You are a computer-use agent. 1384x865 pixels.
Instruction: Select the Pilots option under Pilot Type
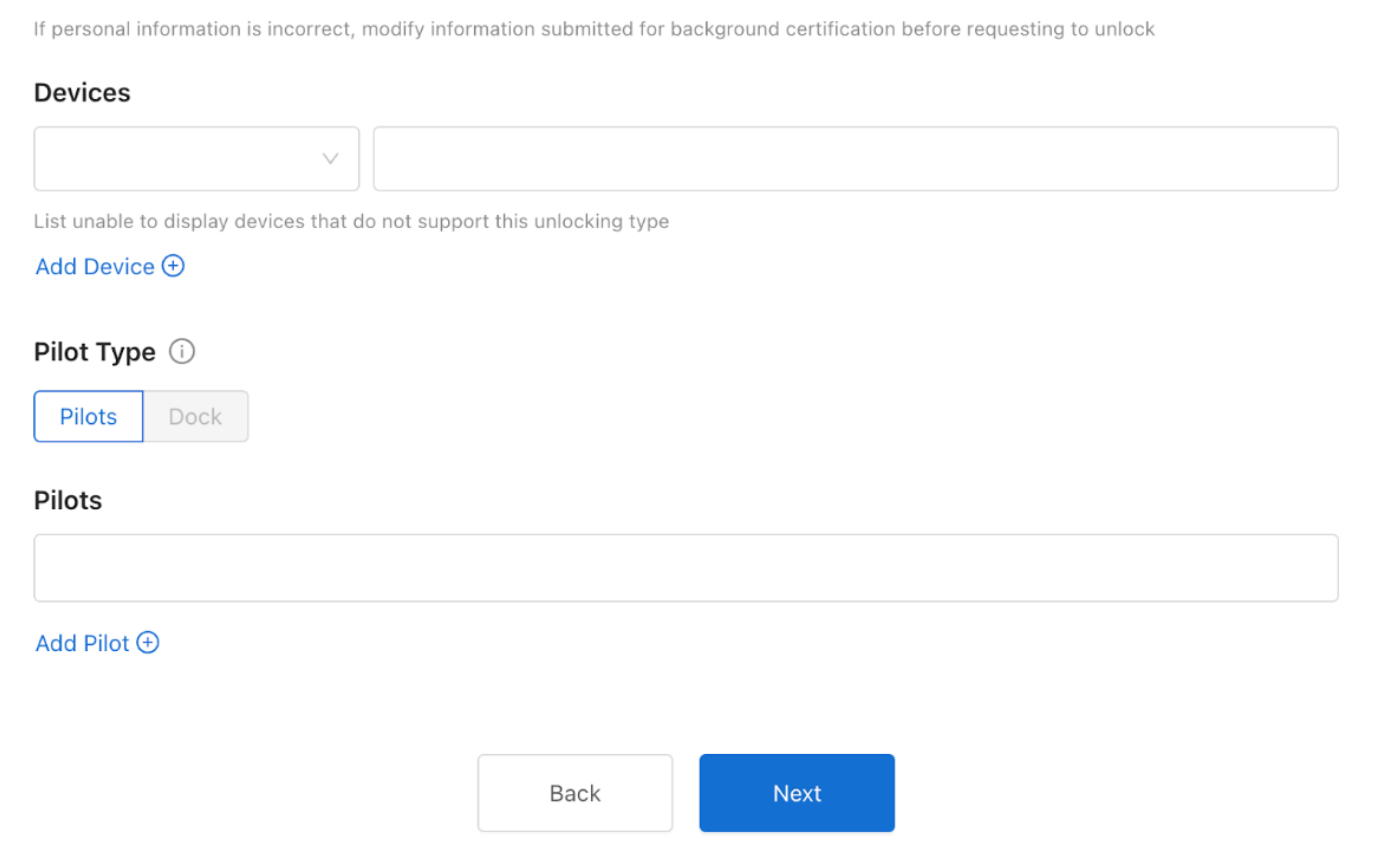point(88,417)
